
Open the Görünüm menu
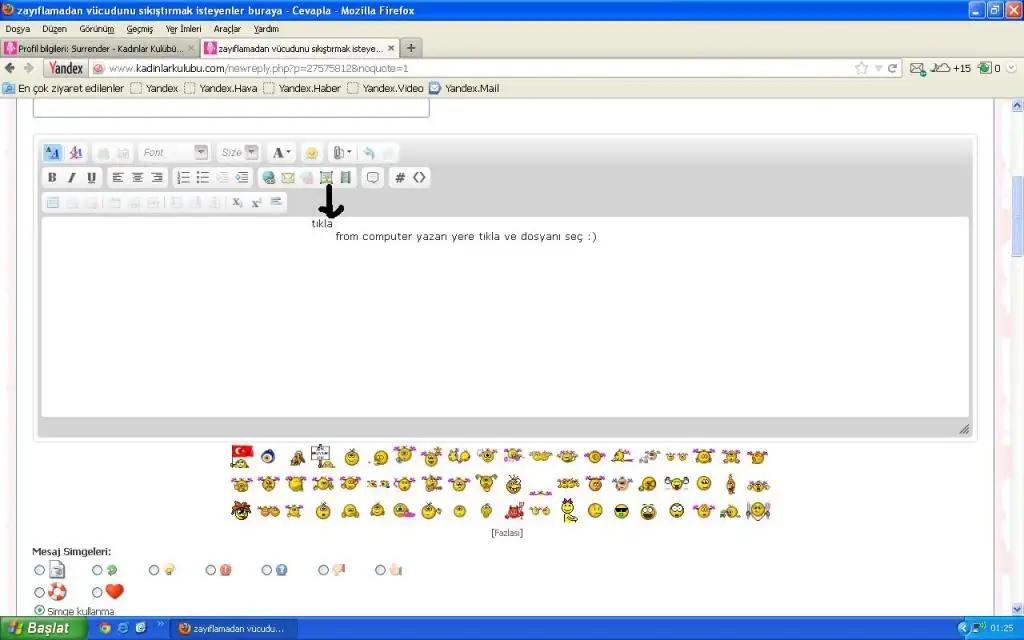[96, 29]
